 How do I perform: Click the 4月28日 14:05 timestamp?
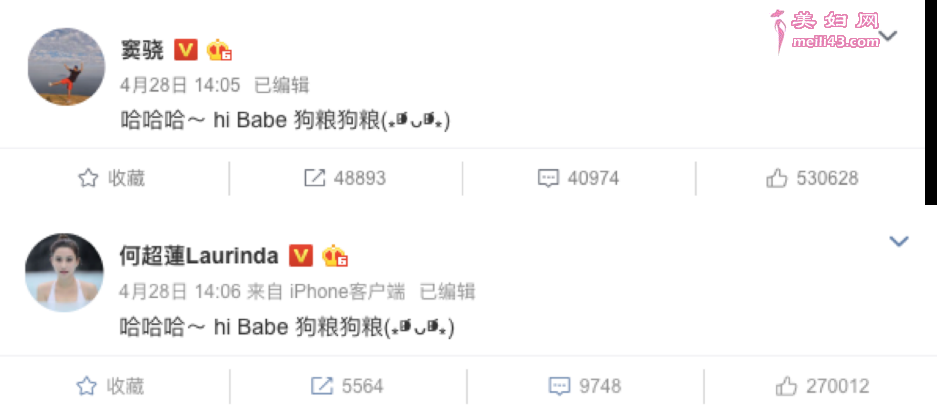(180, 86)
